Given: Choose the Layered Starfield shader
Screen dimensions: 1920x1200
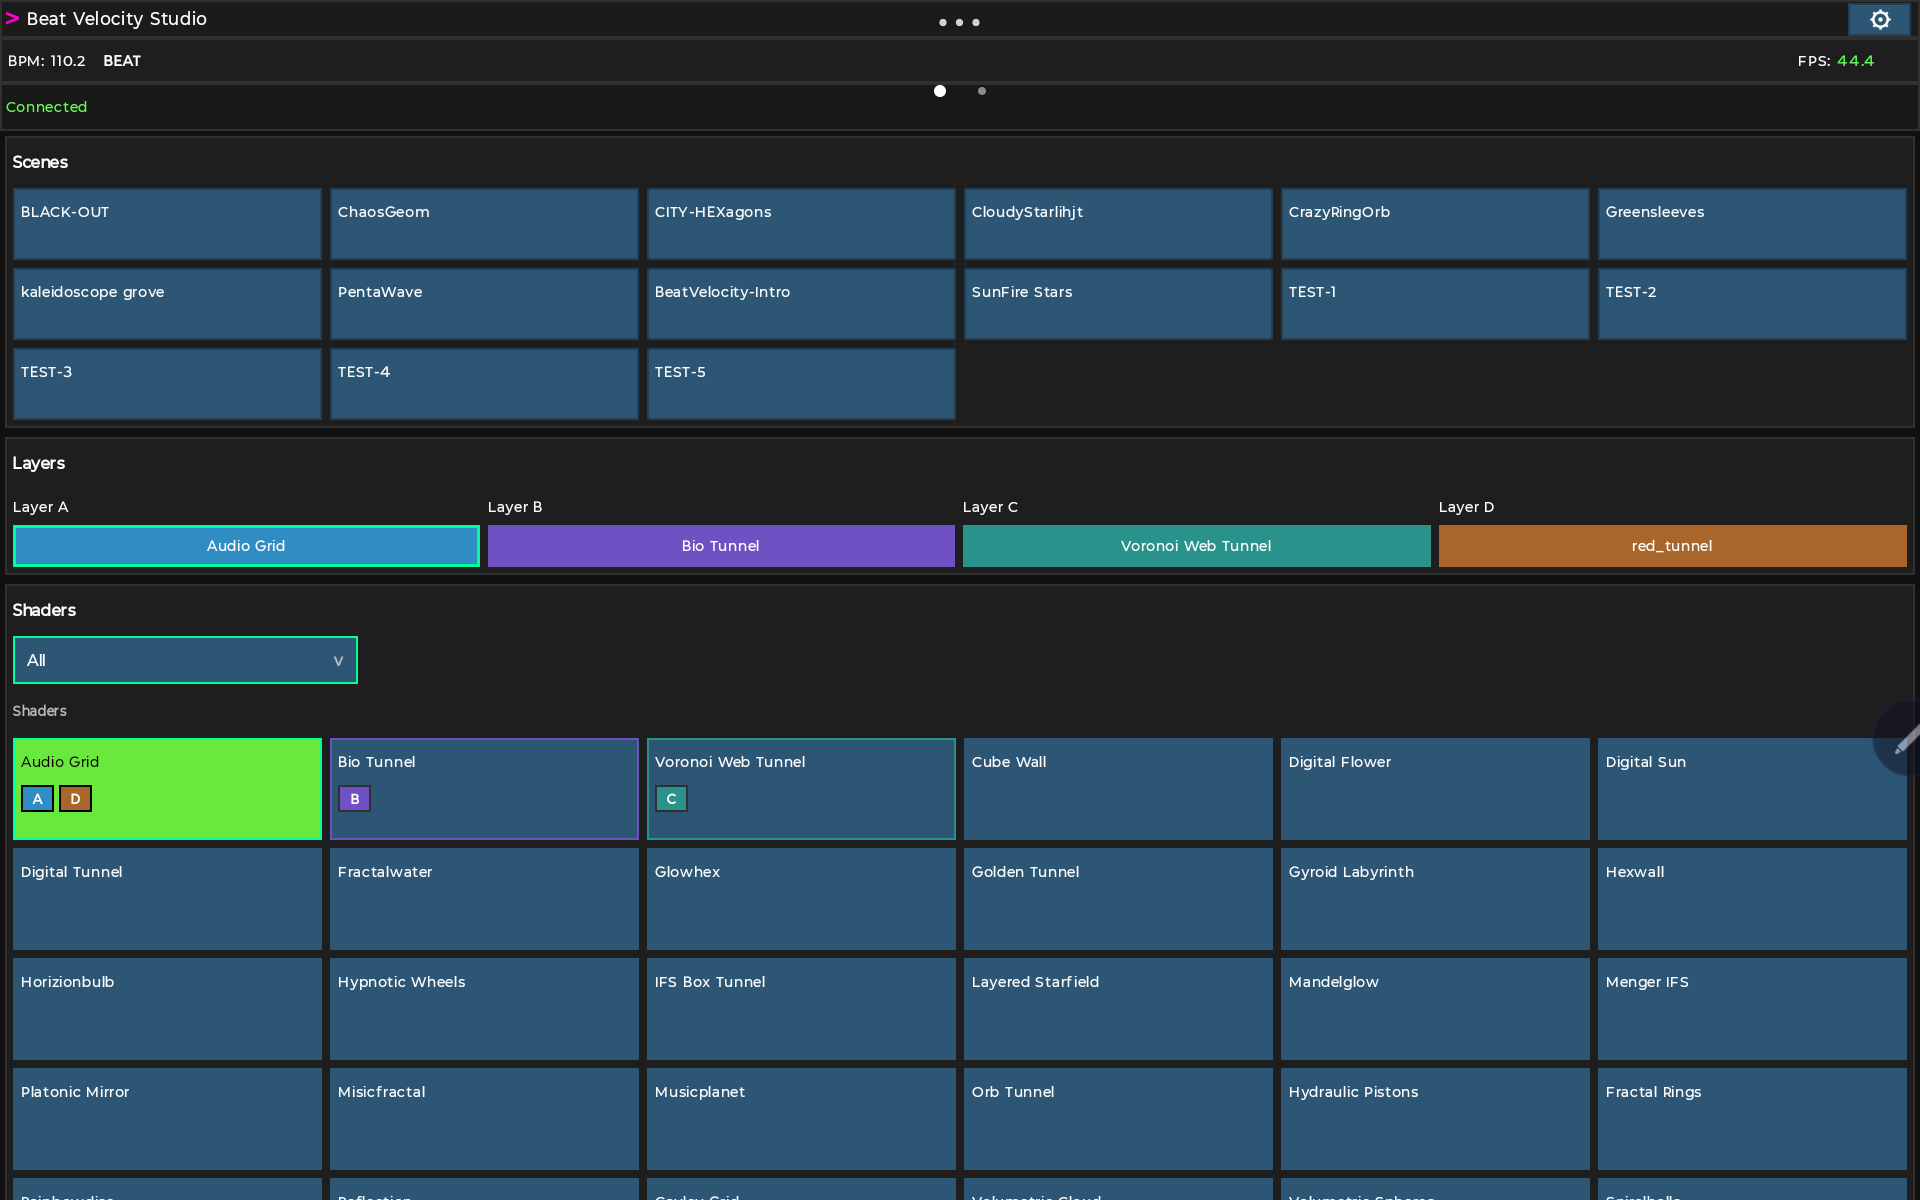Looking at the screenshot, I should click(1118, 1009).
